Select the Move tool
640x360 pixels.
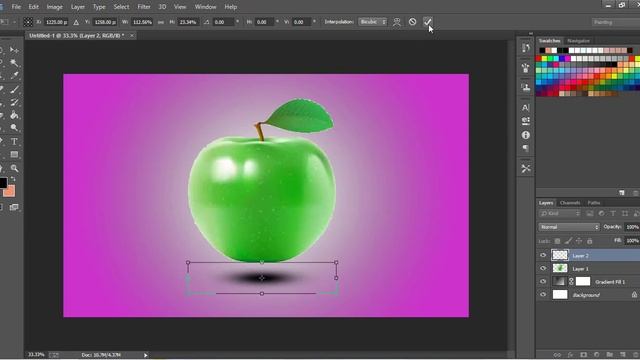(14, 50)
